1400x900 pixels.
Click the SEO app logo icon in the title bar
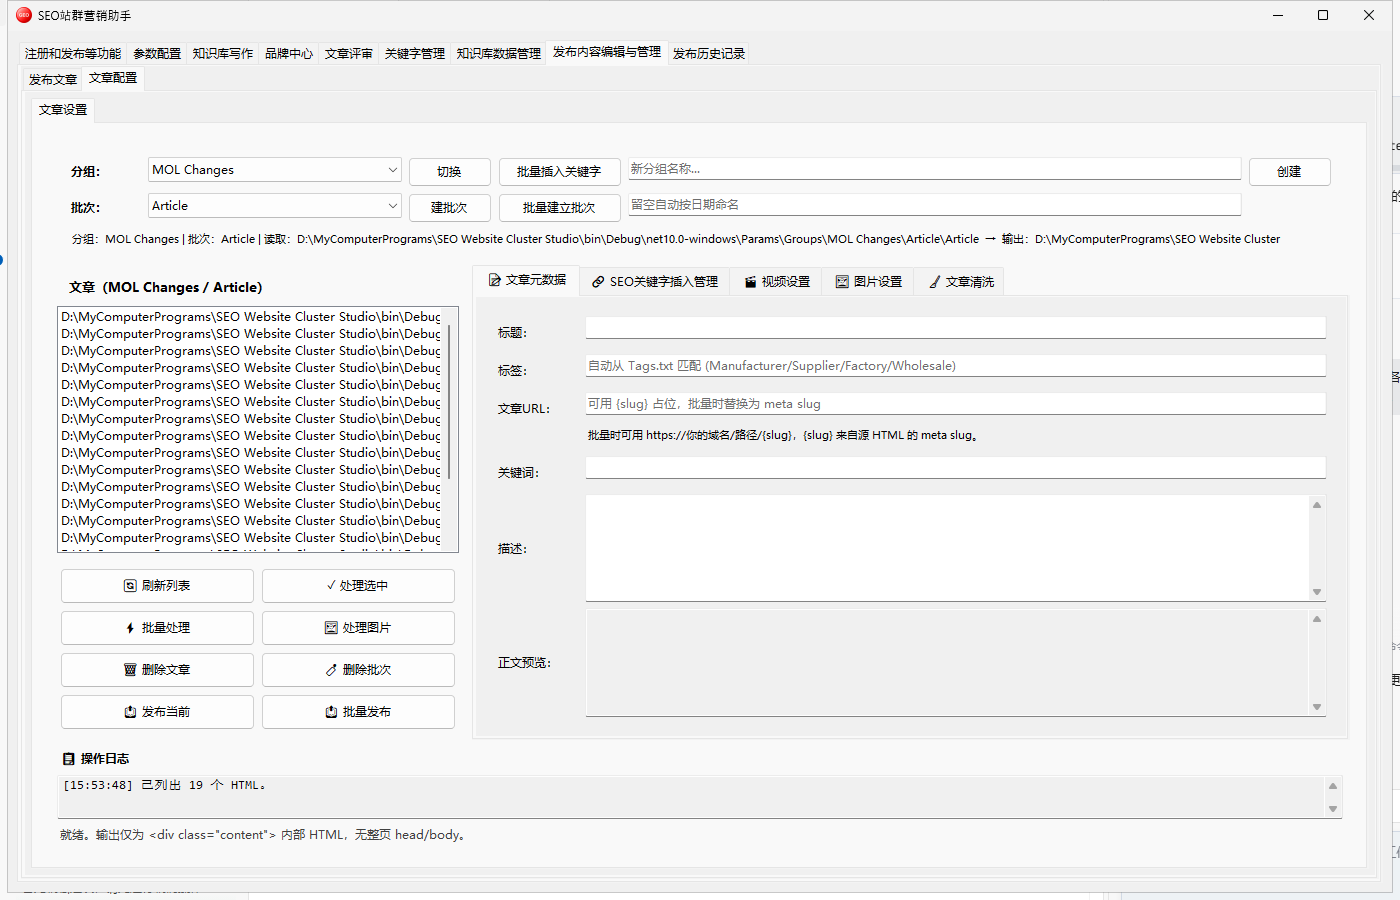tap(24, 15)
